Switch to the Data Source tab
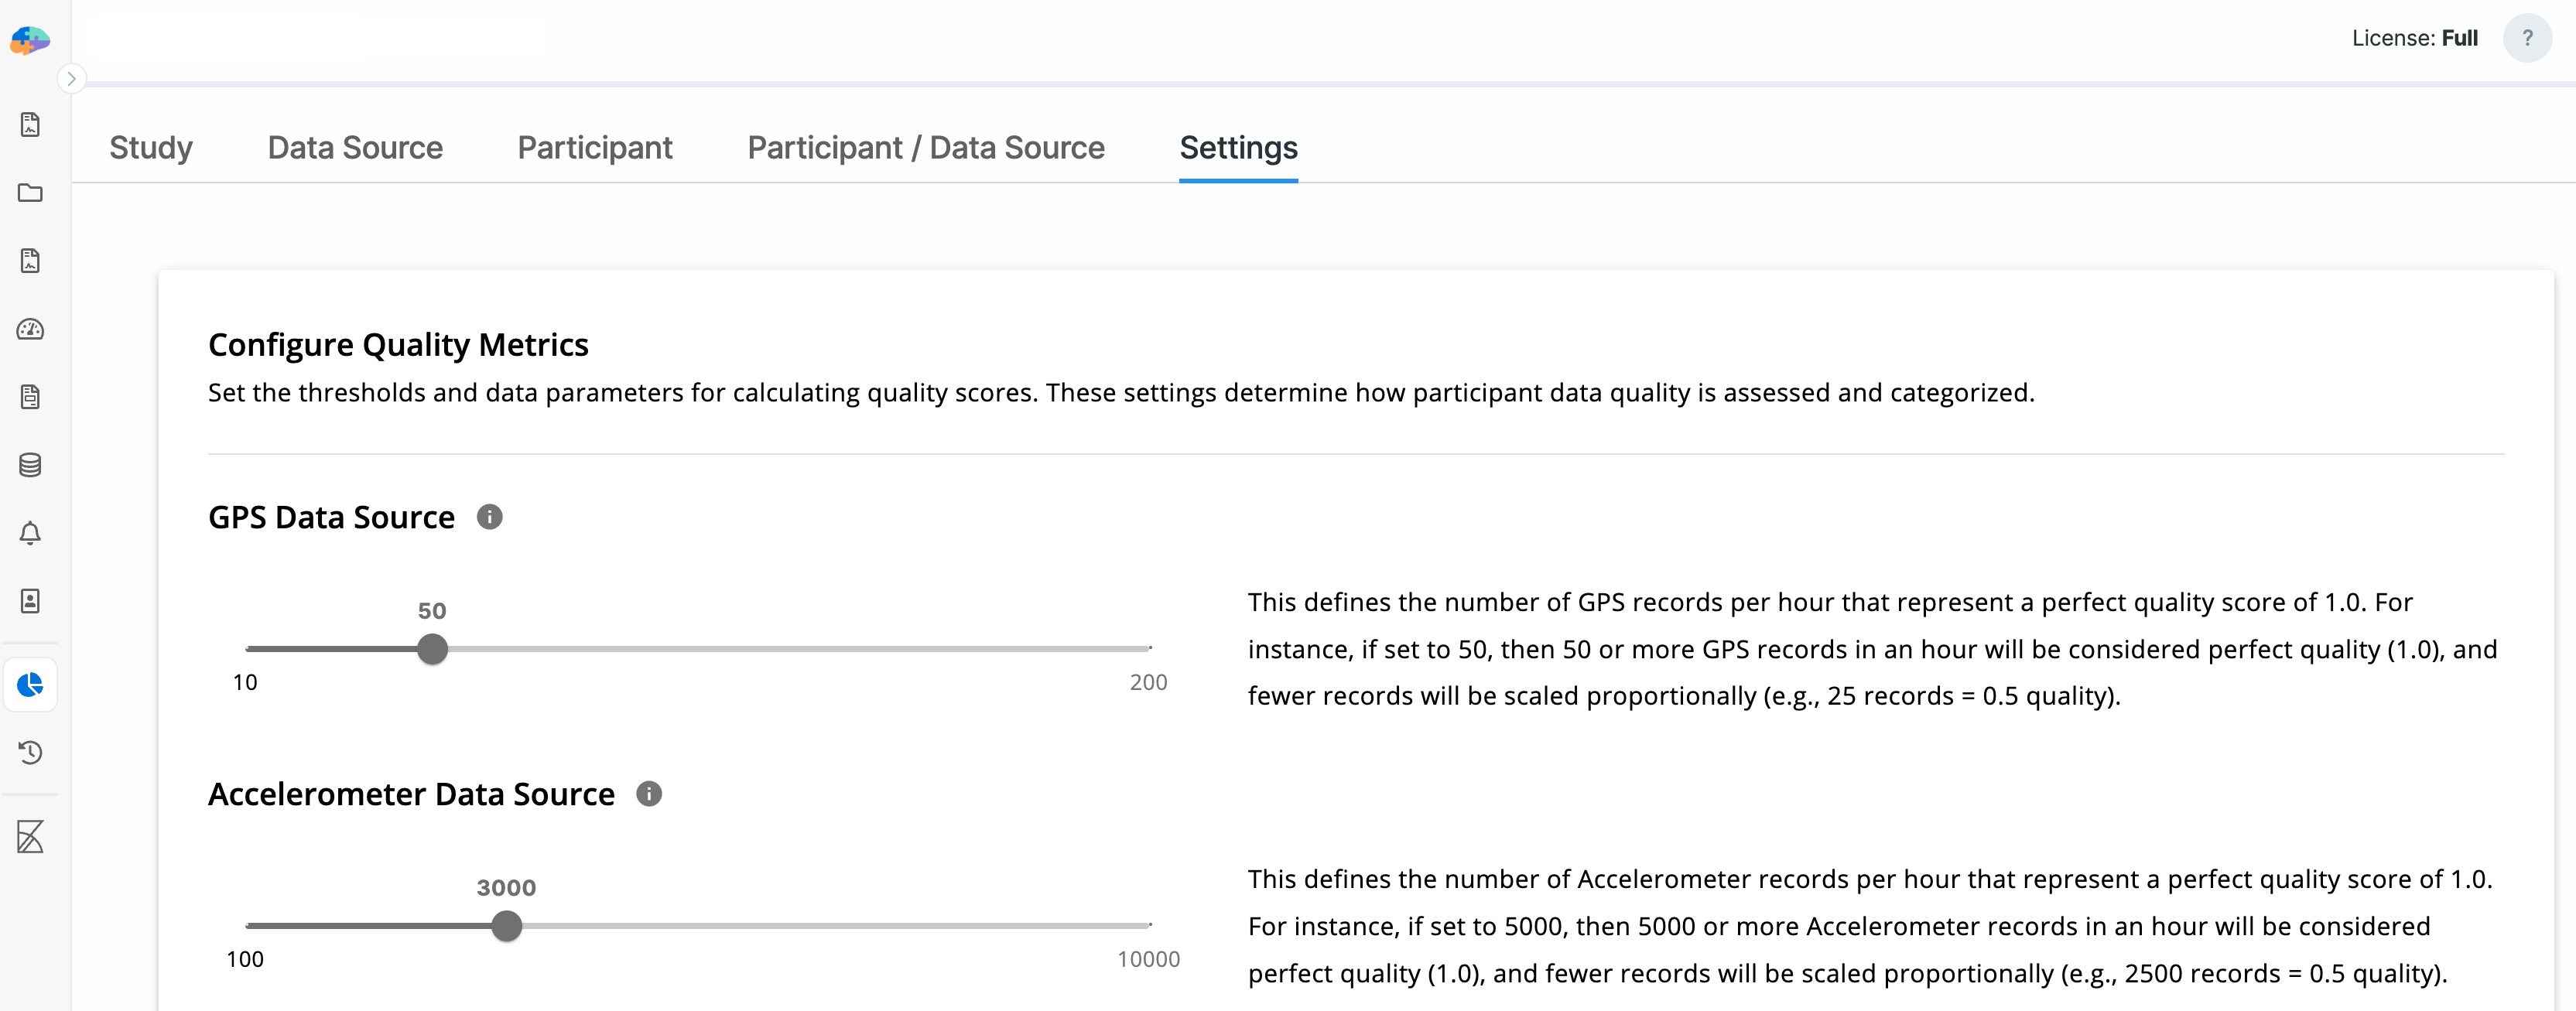 coord(355,148)
